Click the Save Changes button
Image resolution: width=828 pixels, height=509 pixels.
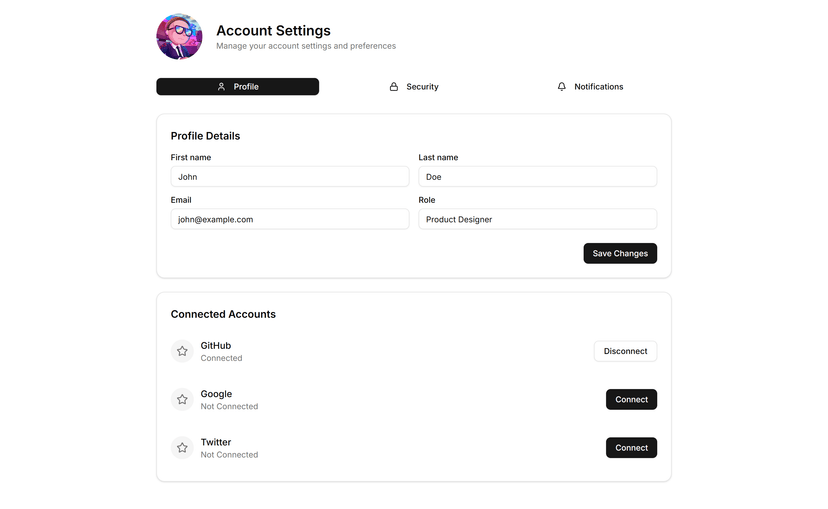tap(620, 253)
